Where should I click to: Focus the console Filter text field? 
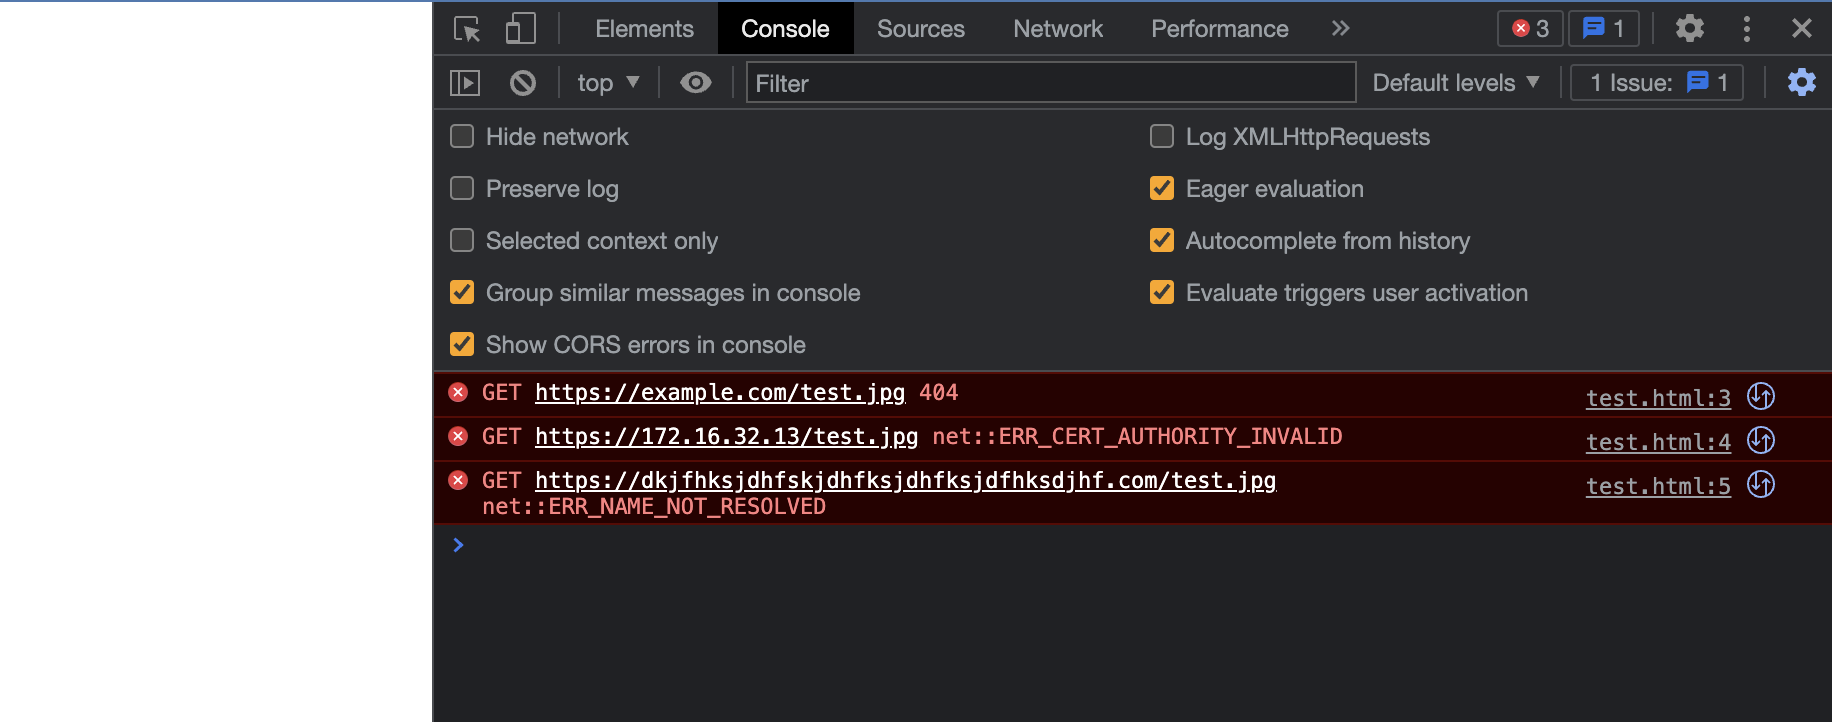click(x=1050, y=83)
